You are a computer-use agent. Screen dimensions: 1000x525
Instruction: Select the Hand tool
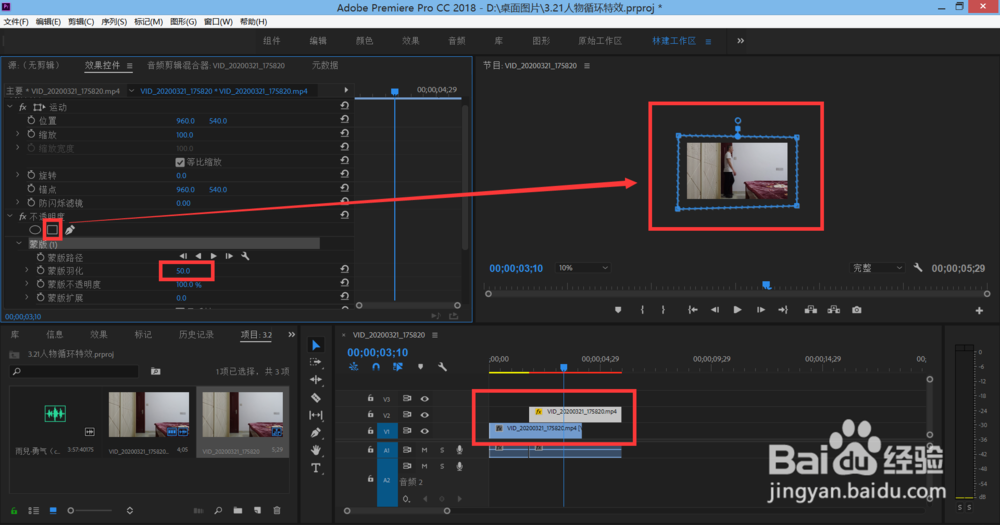[x=316, y=450]
